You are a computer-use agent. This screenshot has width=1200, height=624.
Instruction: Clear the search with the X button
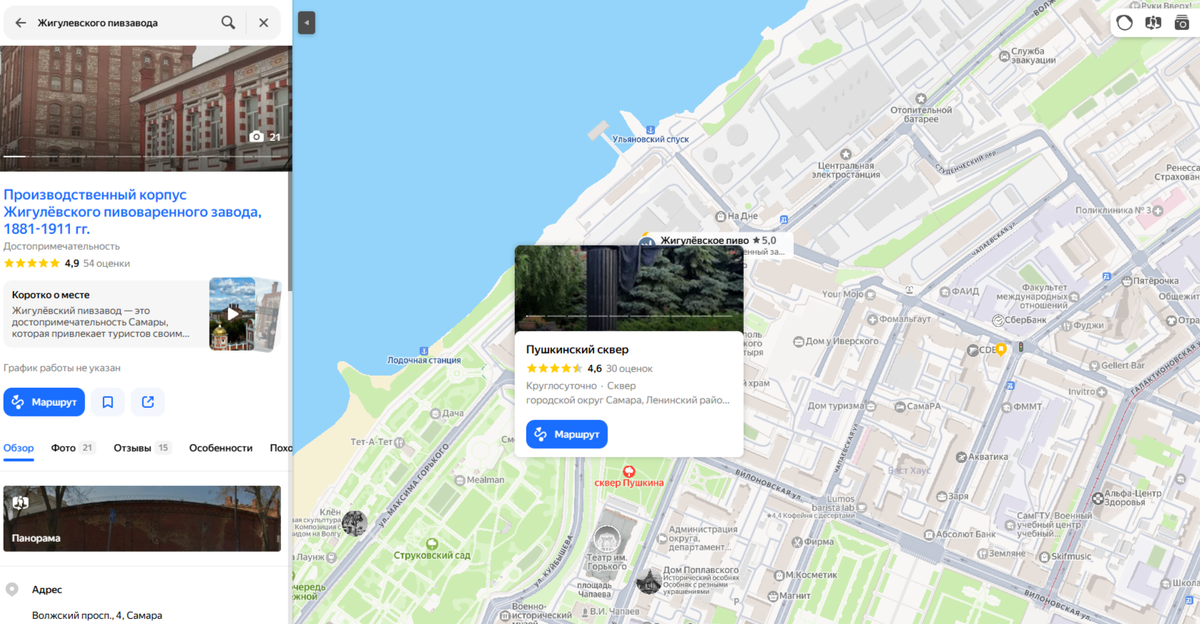click(x=263, y=22)
